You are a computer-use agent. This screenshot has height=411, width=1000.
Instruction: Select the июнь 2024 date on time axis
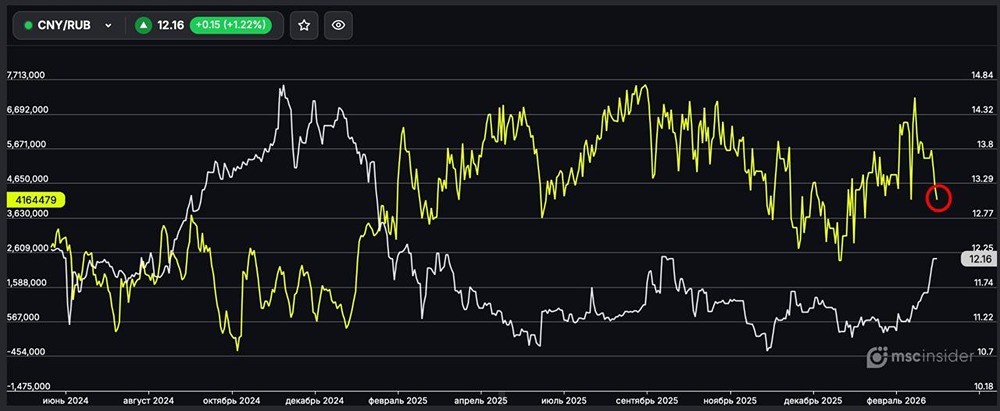click(65, 400)
